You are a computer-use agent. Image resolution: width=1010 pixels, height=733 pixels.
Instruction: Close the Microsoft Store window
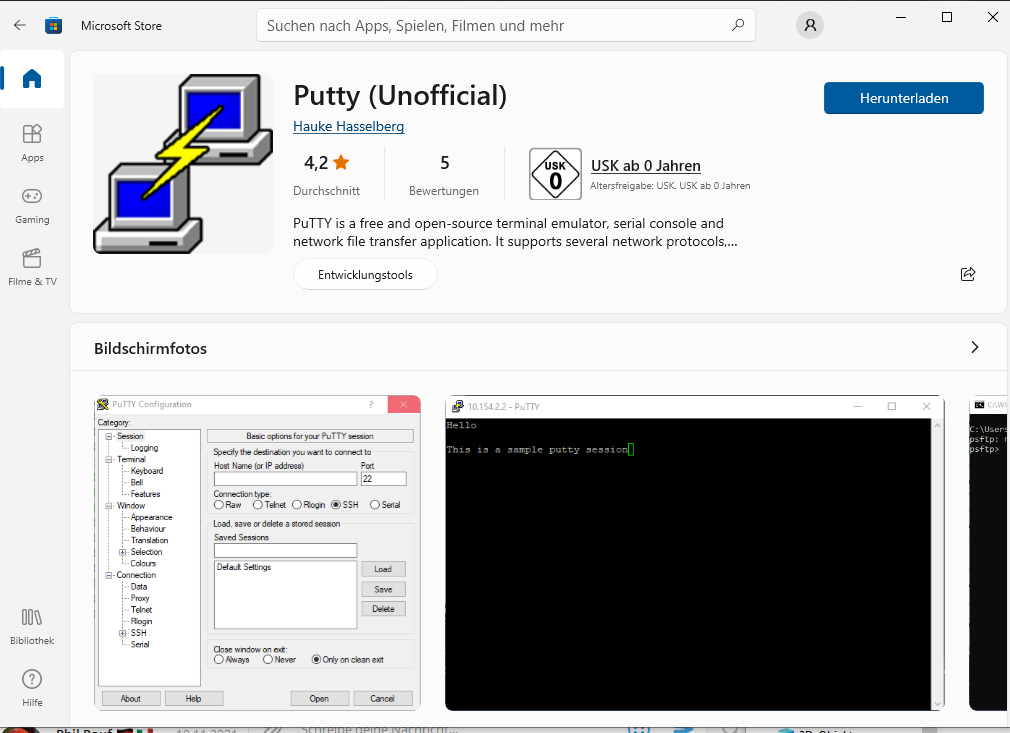pos(993,17)
